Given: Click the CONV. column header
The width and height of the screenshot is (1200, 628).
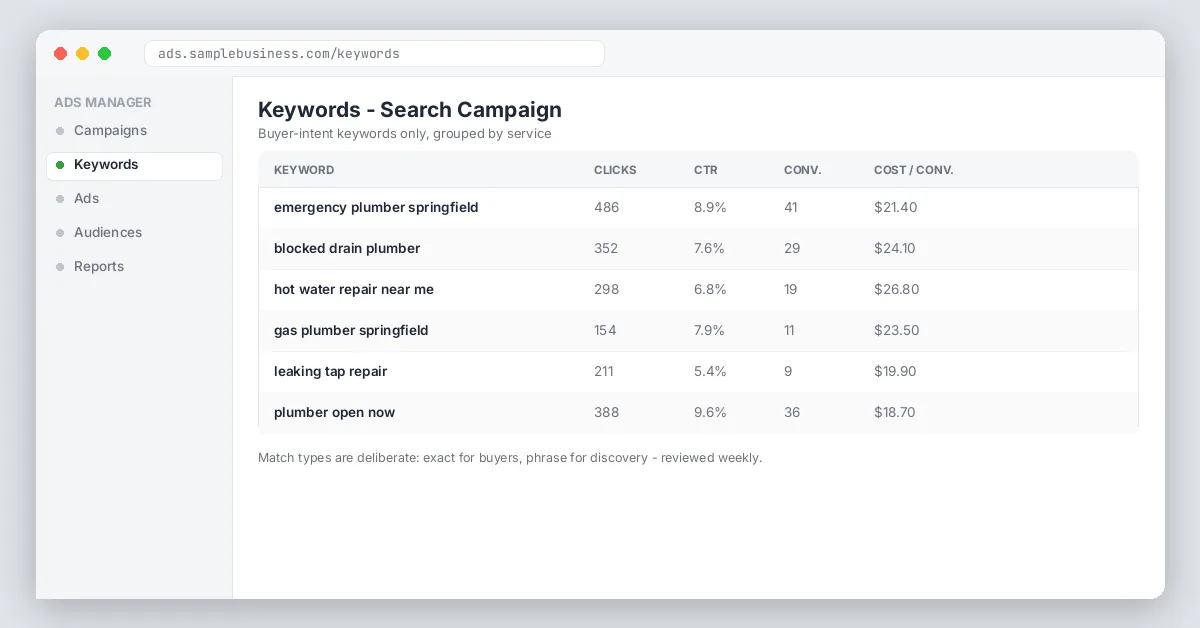Looking at the screenshot, I should (x=802, y=170).
